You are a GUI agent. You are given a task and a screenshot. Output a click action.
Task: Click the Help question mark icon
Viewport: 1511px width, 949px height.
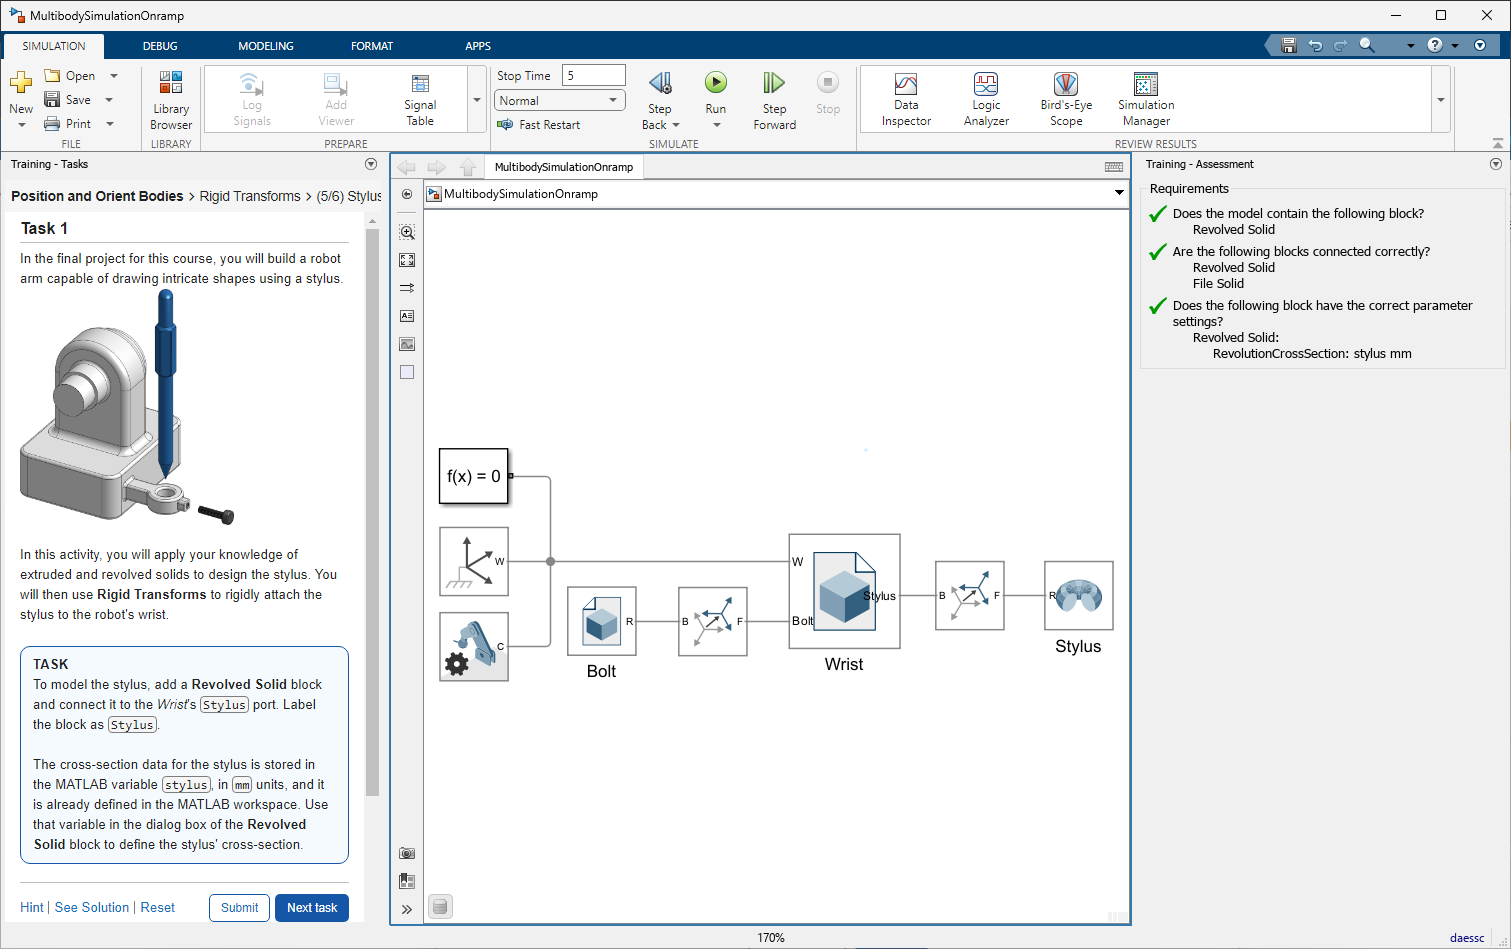[x=1435, y=46]
